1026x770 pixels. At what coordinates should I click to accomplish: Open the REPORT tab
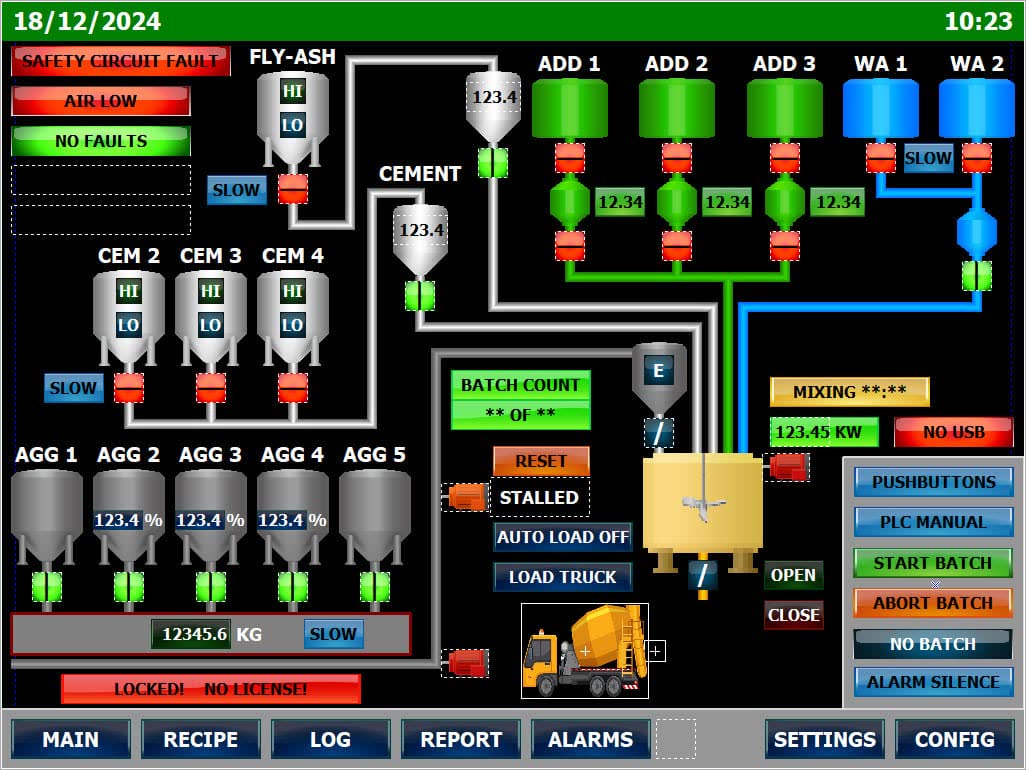(x=461, y=739)
